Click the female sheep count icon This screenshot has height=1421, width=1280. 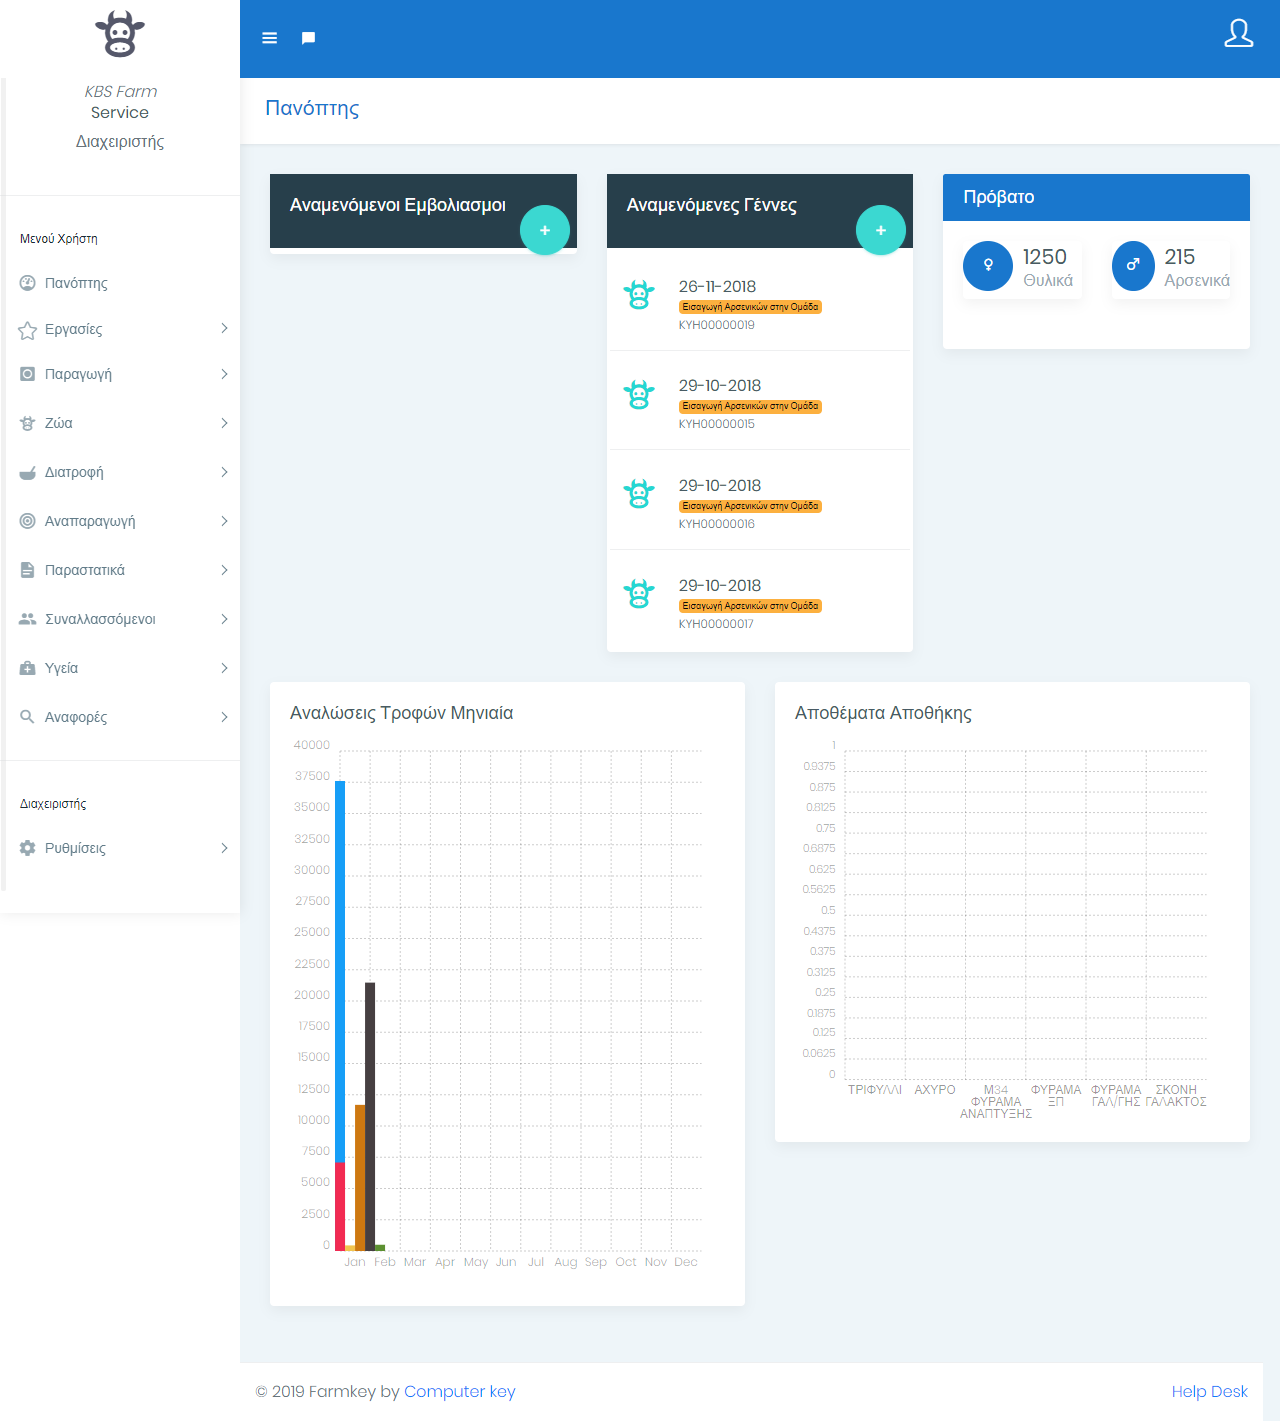pyautogui.click(x=988, y=266)
